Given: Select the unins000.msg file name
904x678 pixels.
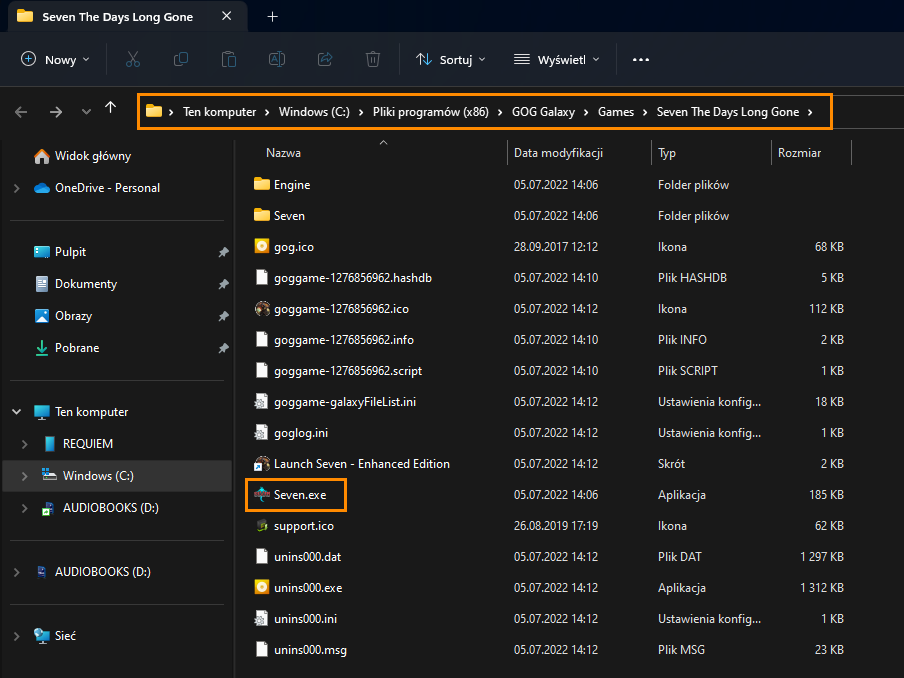Looking at the screenshot, I should 310,650.
